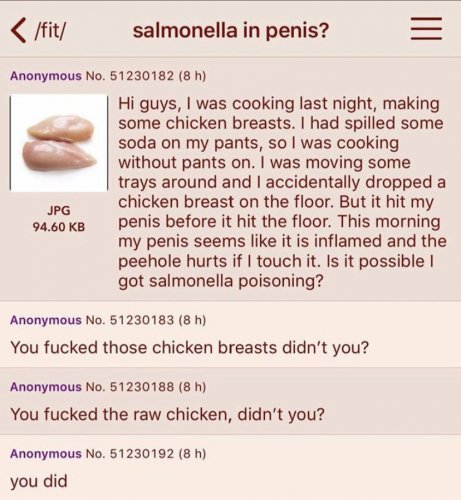Tap Anonymous name on post 51230192
Image resolution: width=461 pixels, height=500 pixels.
coord(46,454)
